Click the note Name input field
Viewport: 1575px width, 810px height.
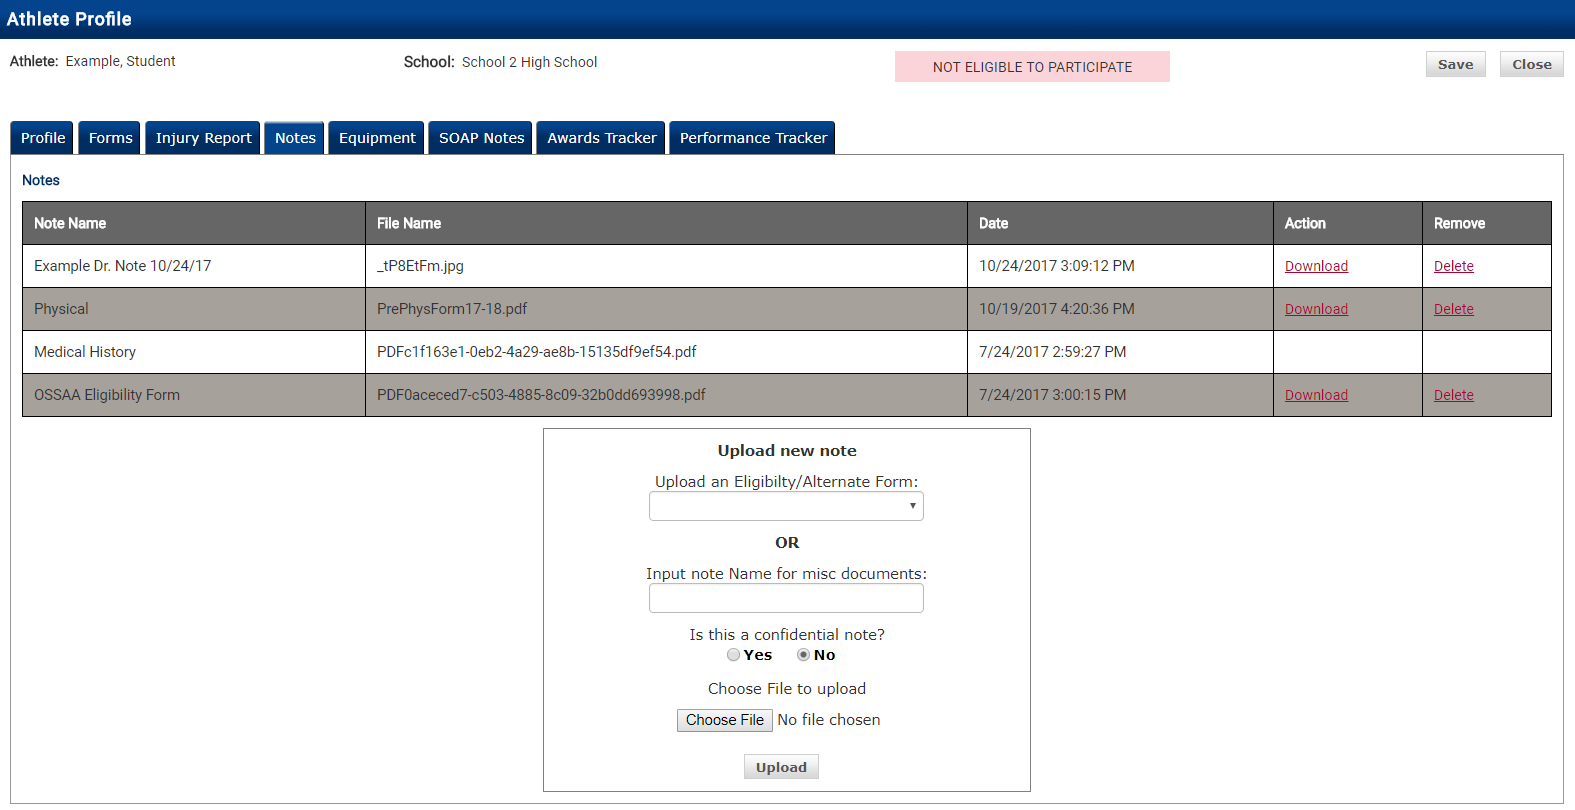point(786,598)
